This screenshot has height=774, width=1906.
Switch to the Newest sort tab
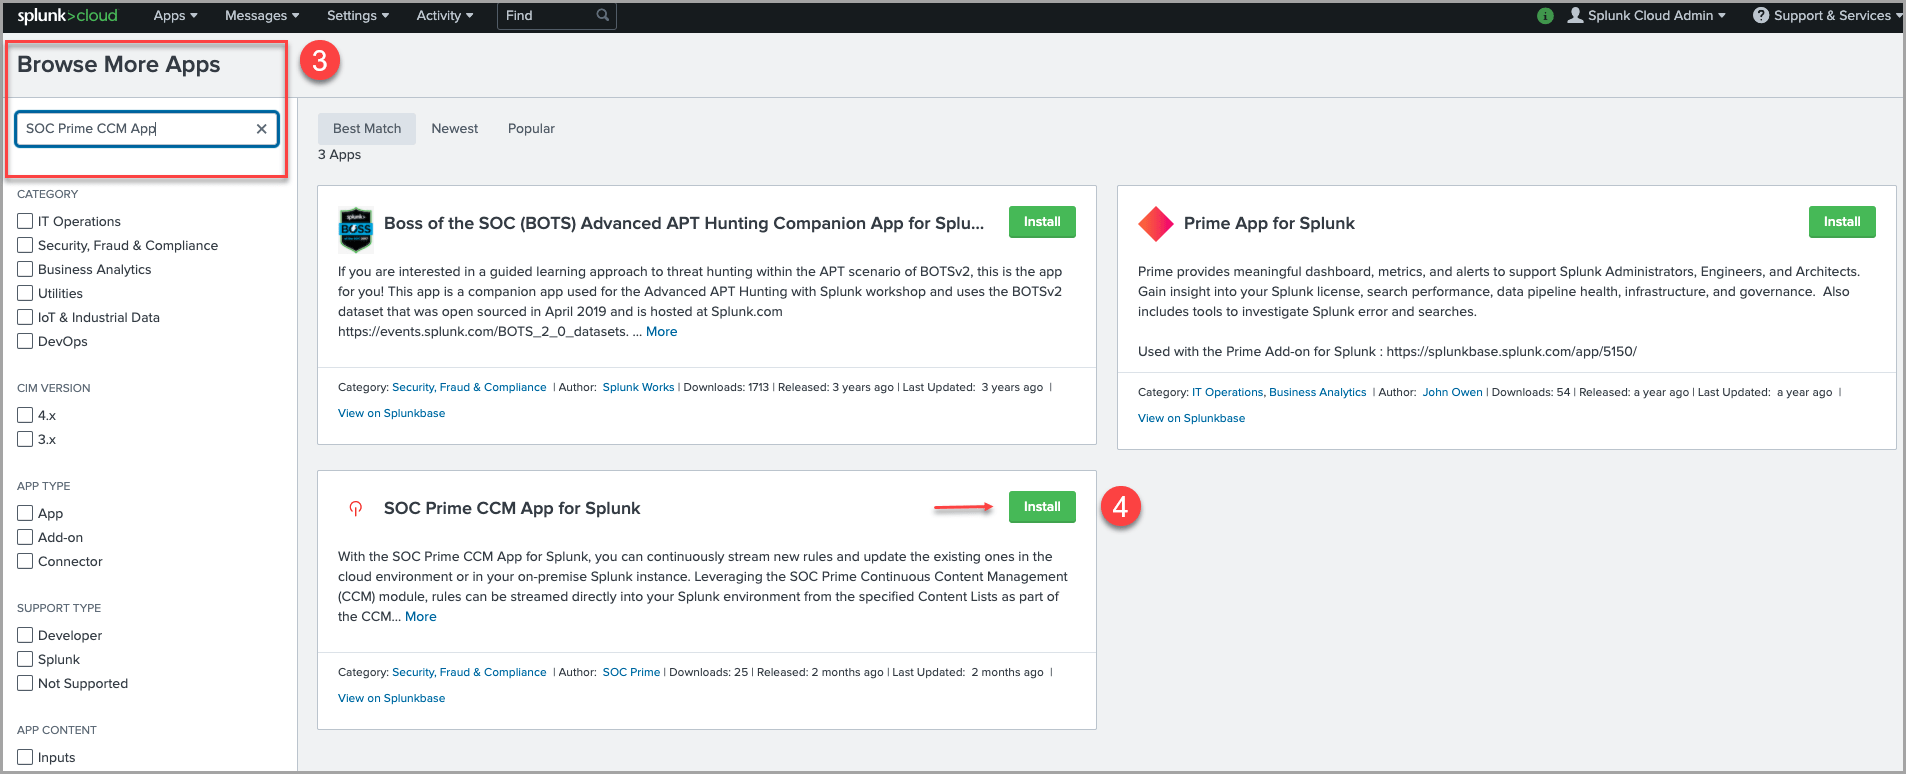[x=454, y=129]
